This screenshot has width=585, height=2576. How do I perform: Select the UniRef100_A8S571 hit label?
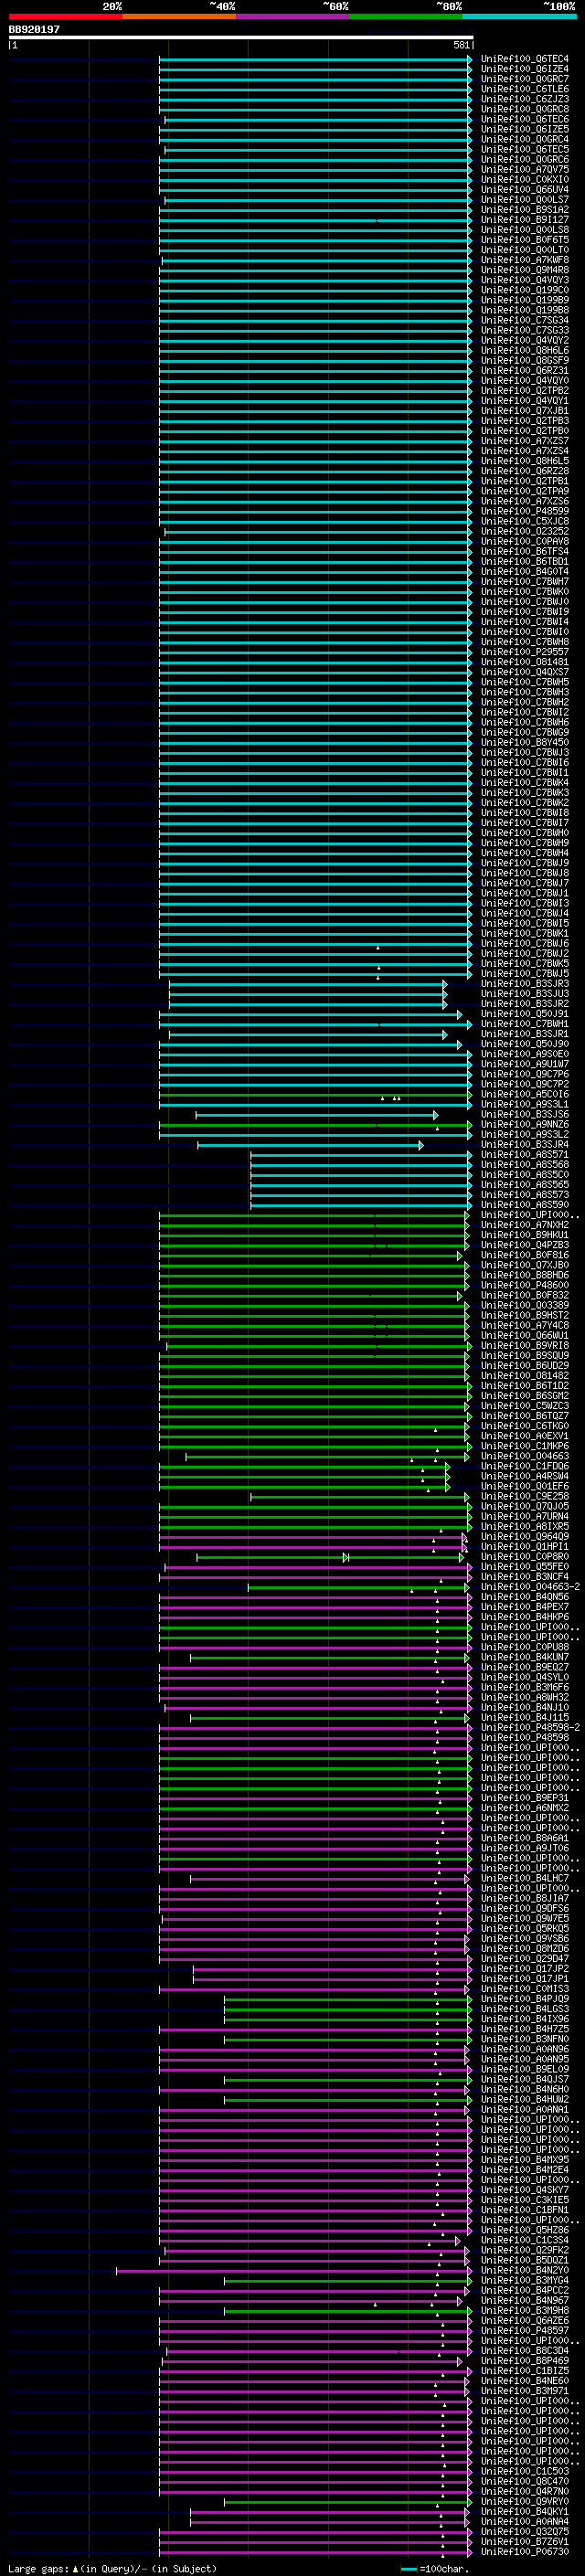click(x=525, y=1154)
